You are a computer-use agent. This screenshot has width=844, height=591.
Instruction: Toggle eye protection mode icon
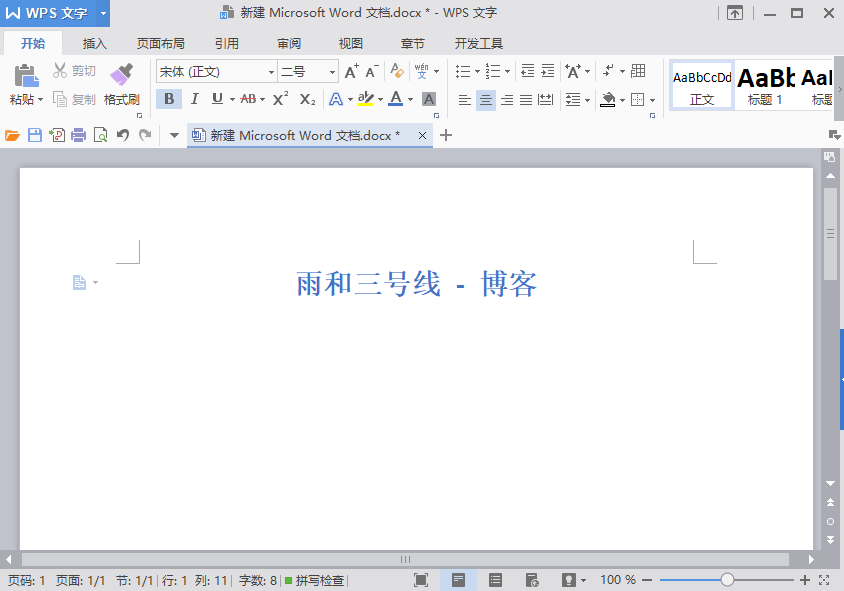[x=568, y=580]
